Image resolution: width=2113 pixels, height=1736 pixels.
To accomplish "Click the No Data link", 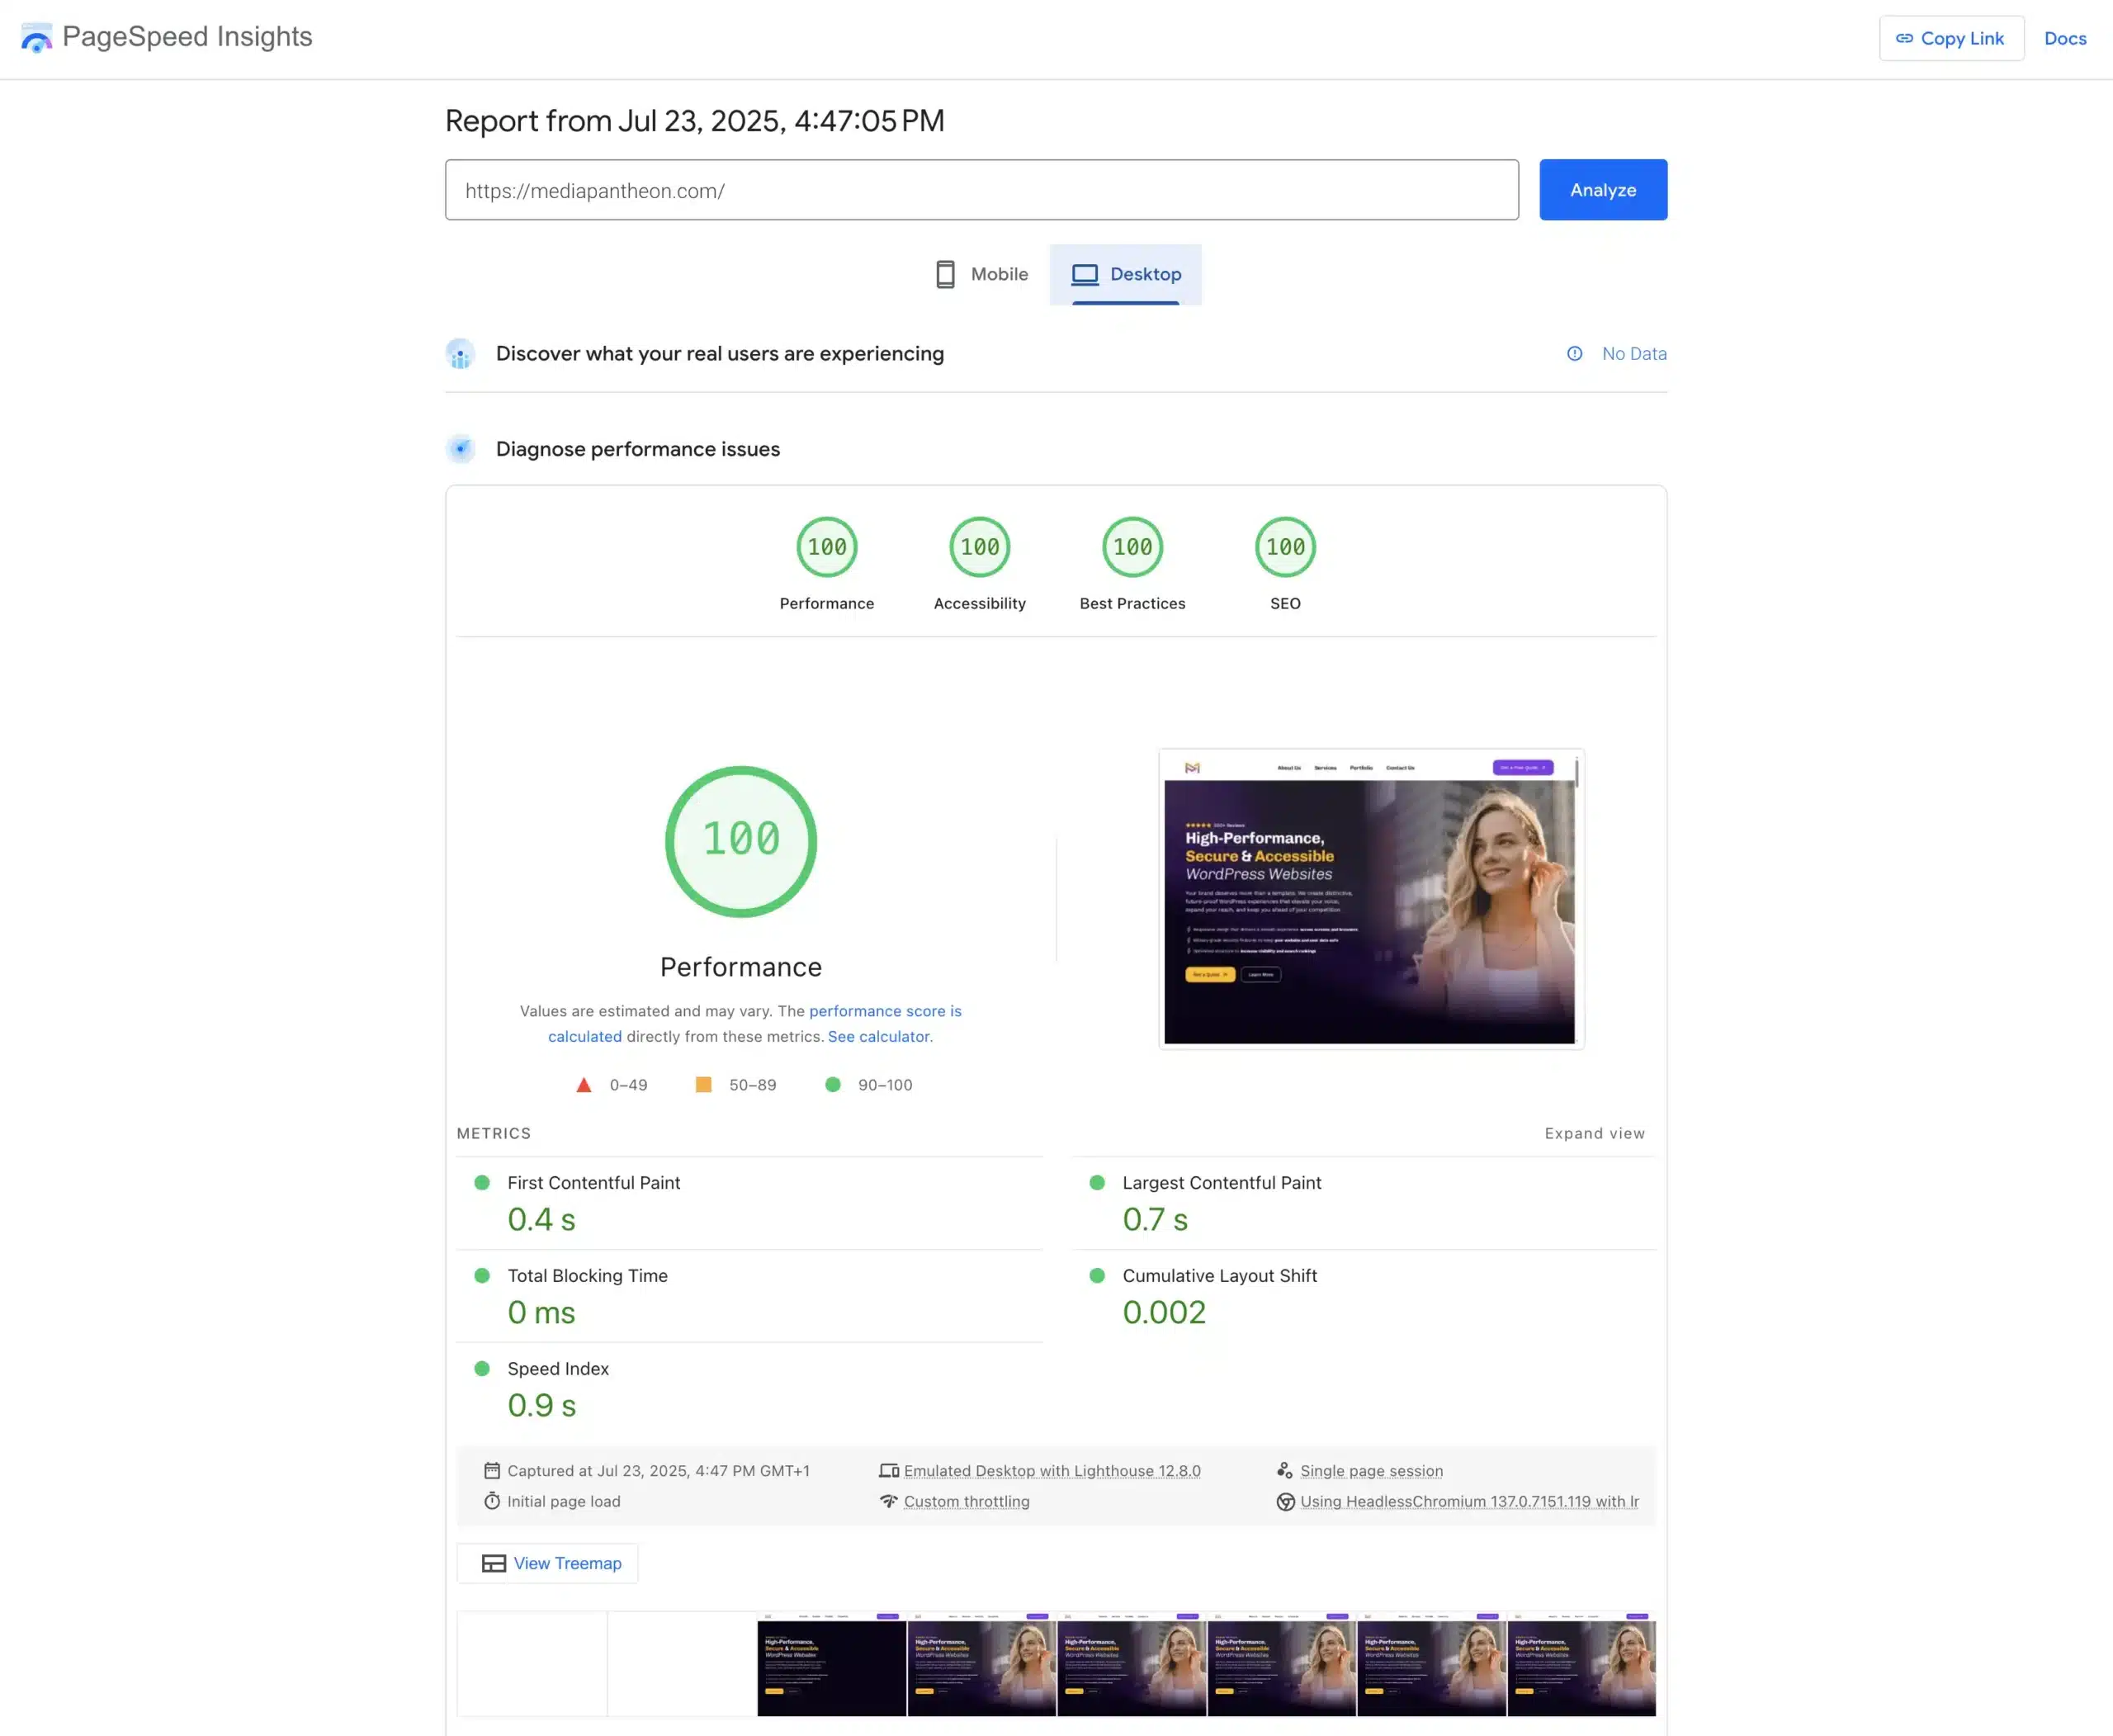I will 1634,353.
